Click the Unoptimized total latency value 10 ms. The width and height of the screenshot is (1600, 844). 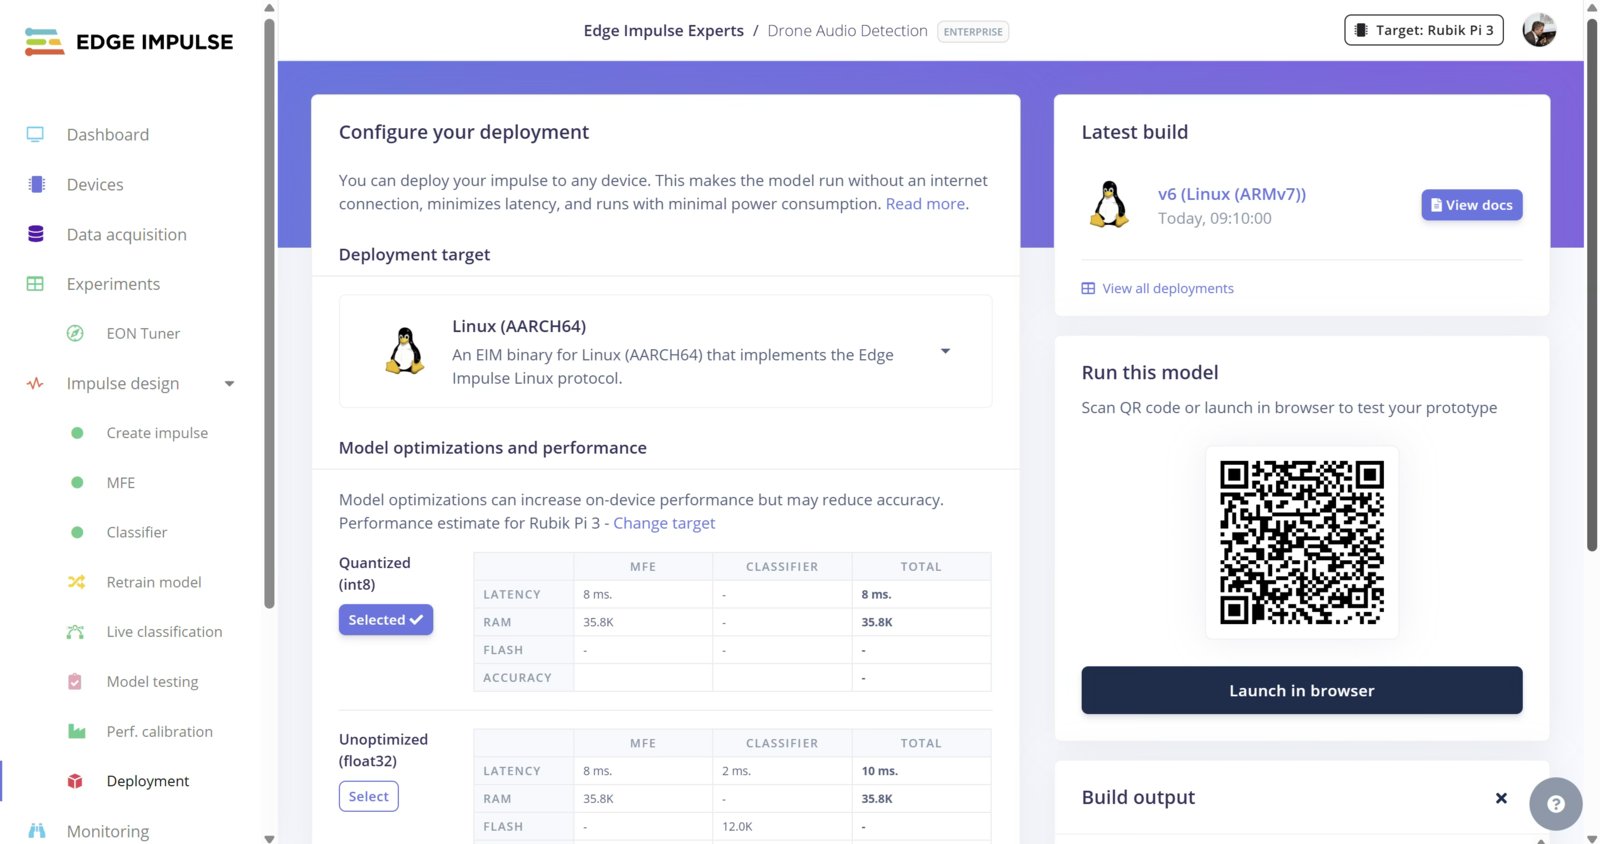[x=880, y=771]
